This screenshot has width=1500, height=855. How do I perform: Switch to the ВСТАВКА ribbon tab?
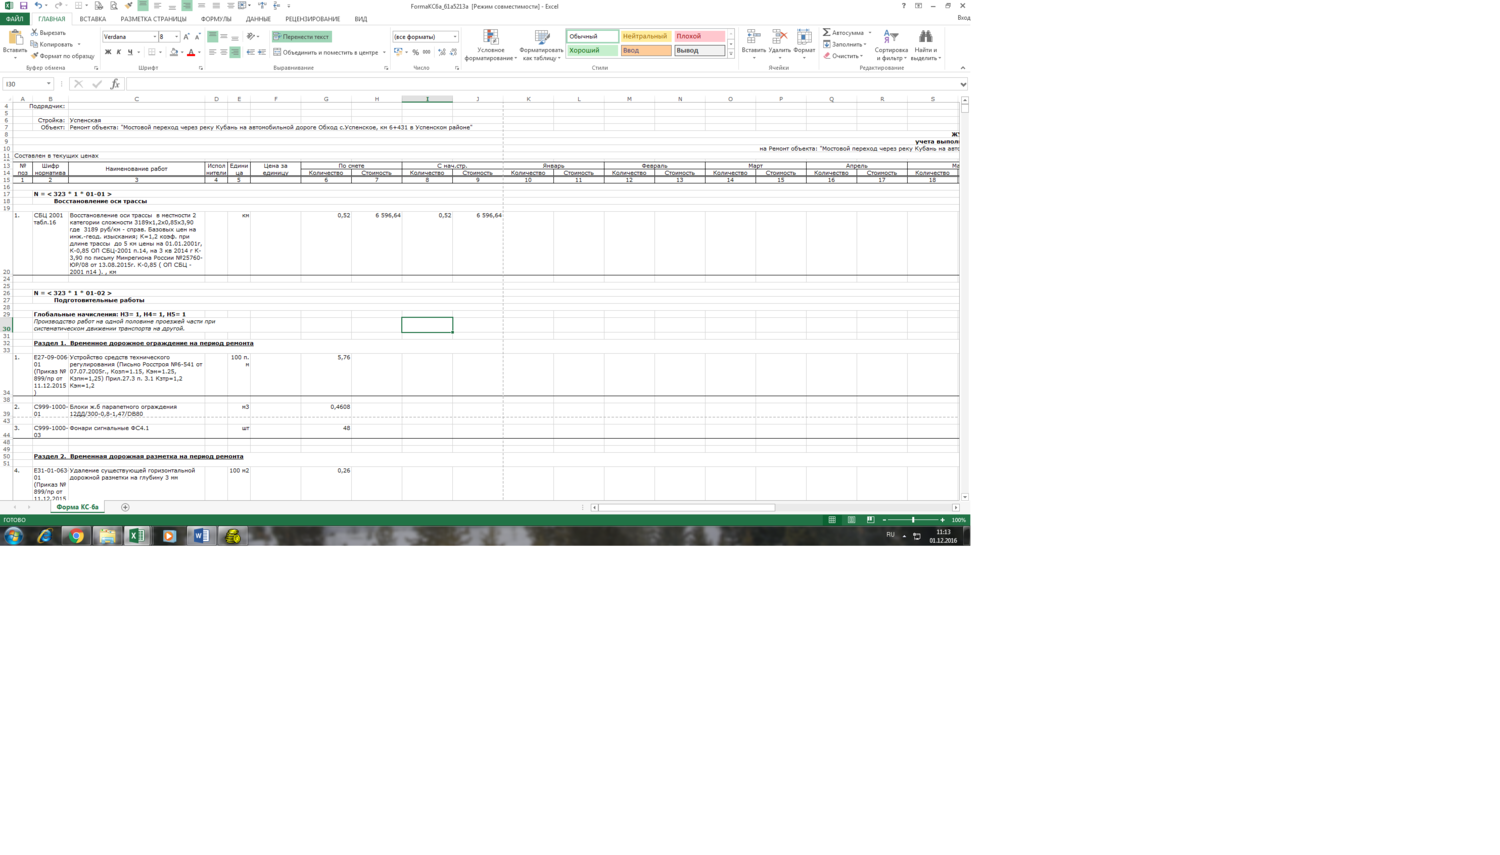(x=92, y=19)
